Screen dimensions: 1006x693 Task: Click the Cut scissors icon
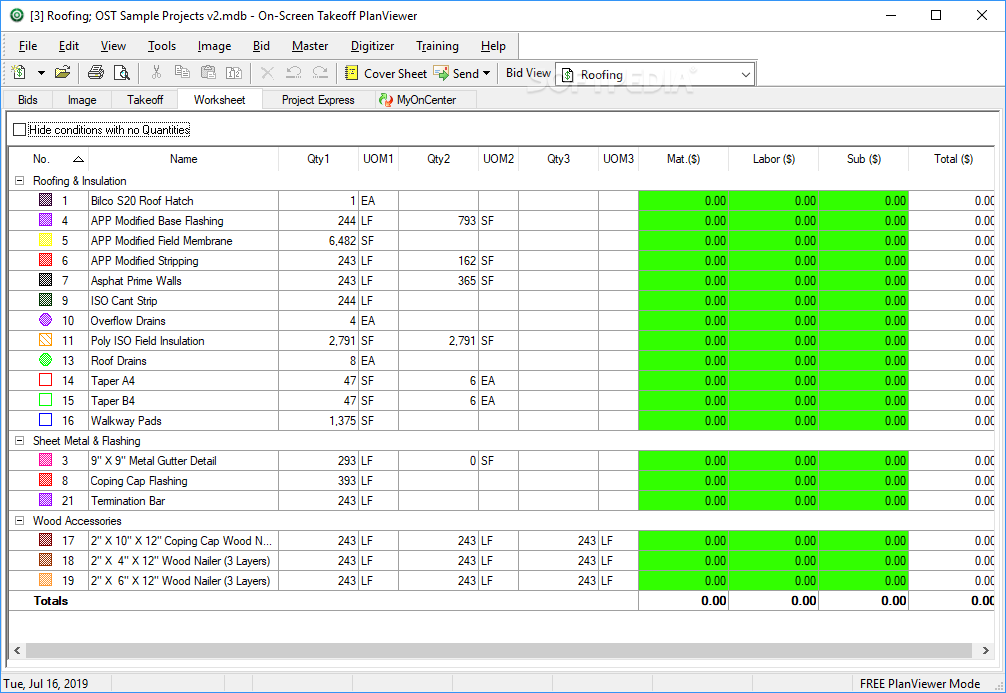[156, 73]
